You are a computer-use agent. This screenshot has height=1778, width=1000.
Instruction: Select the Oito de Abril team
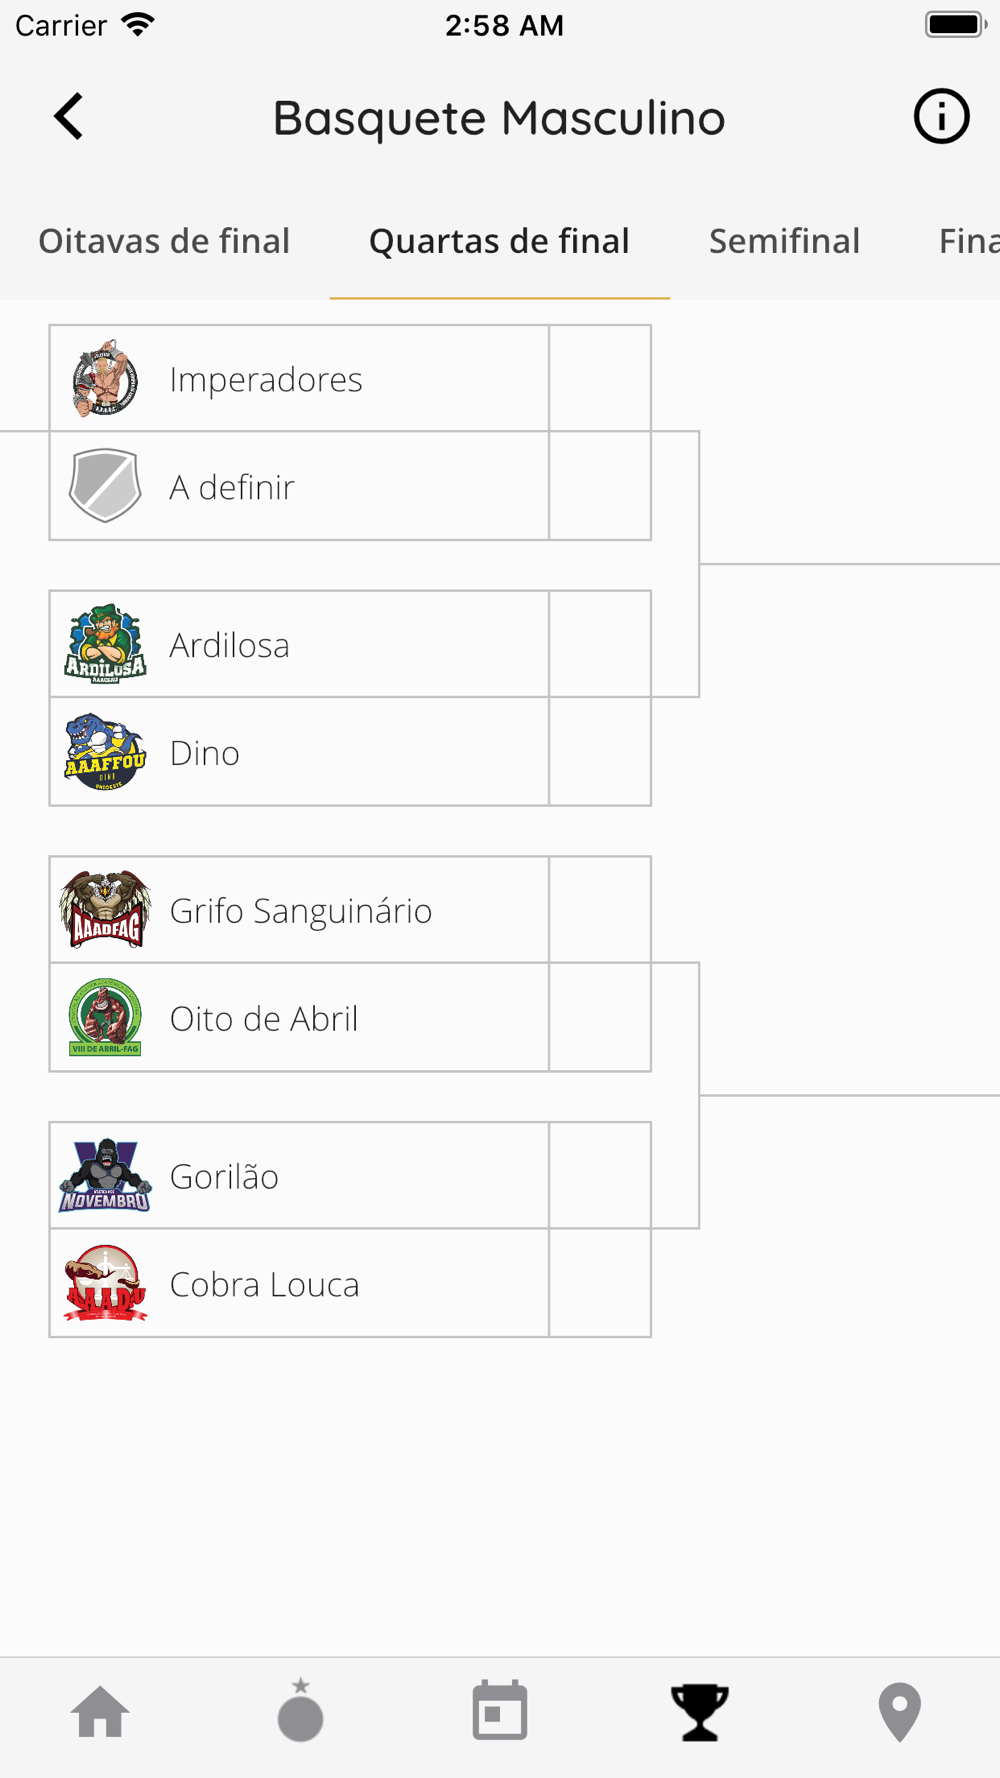tap(300, 1018)
